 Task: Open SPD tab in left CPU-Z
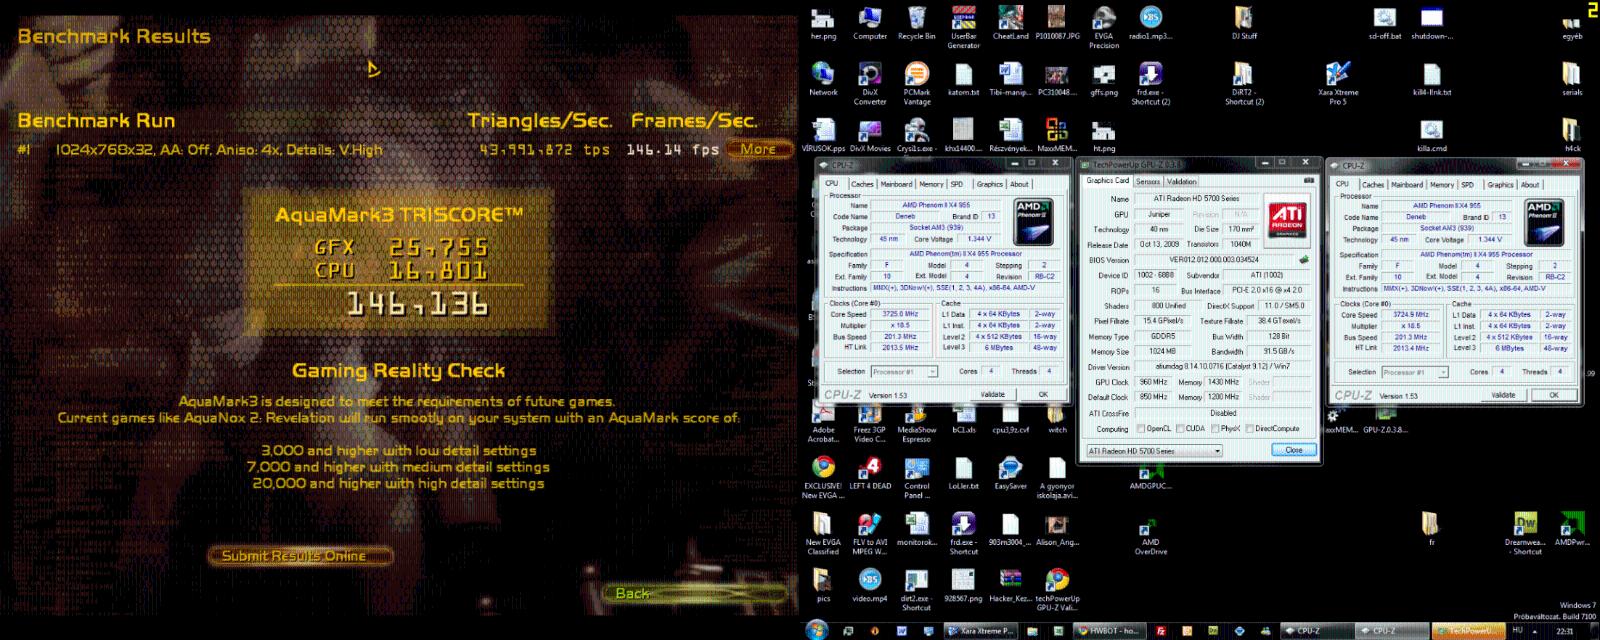pos(957,184)
